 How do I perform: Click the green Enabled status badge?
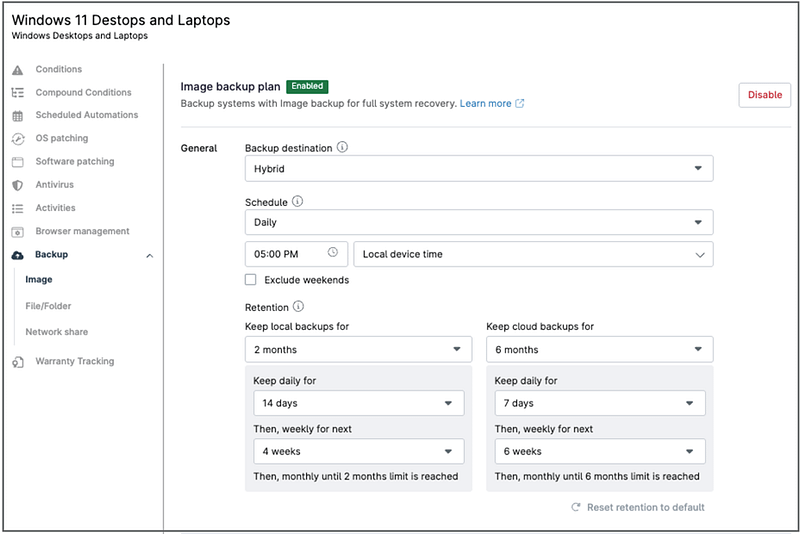click(307, 86)
